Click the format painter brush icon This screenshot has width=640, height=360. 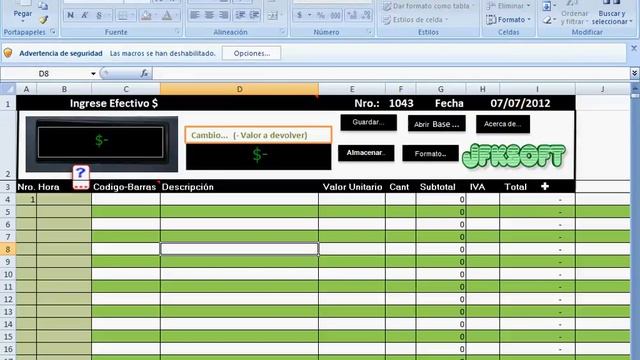(44, 19)
